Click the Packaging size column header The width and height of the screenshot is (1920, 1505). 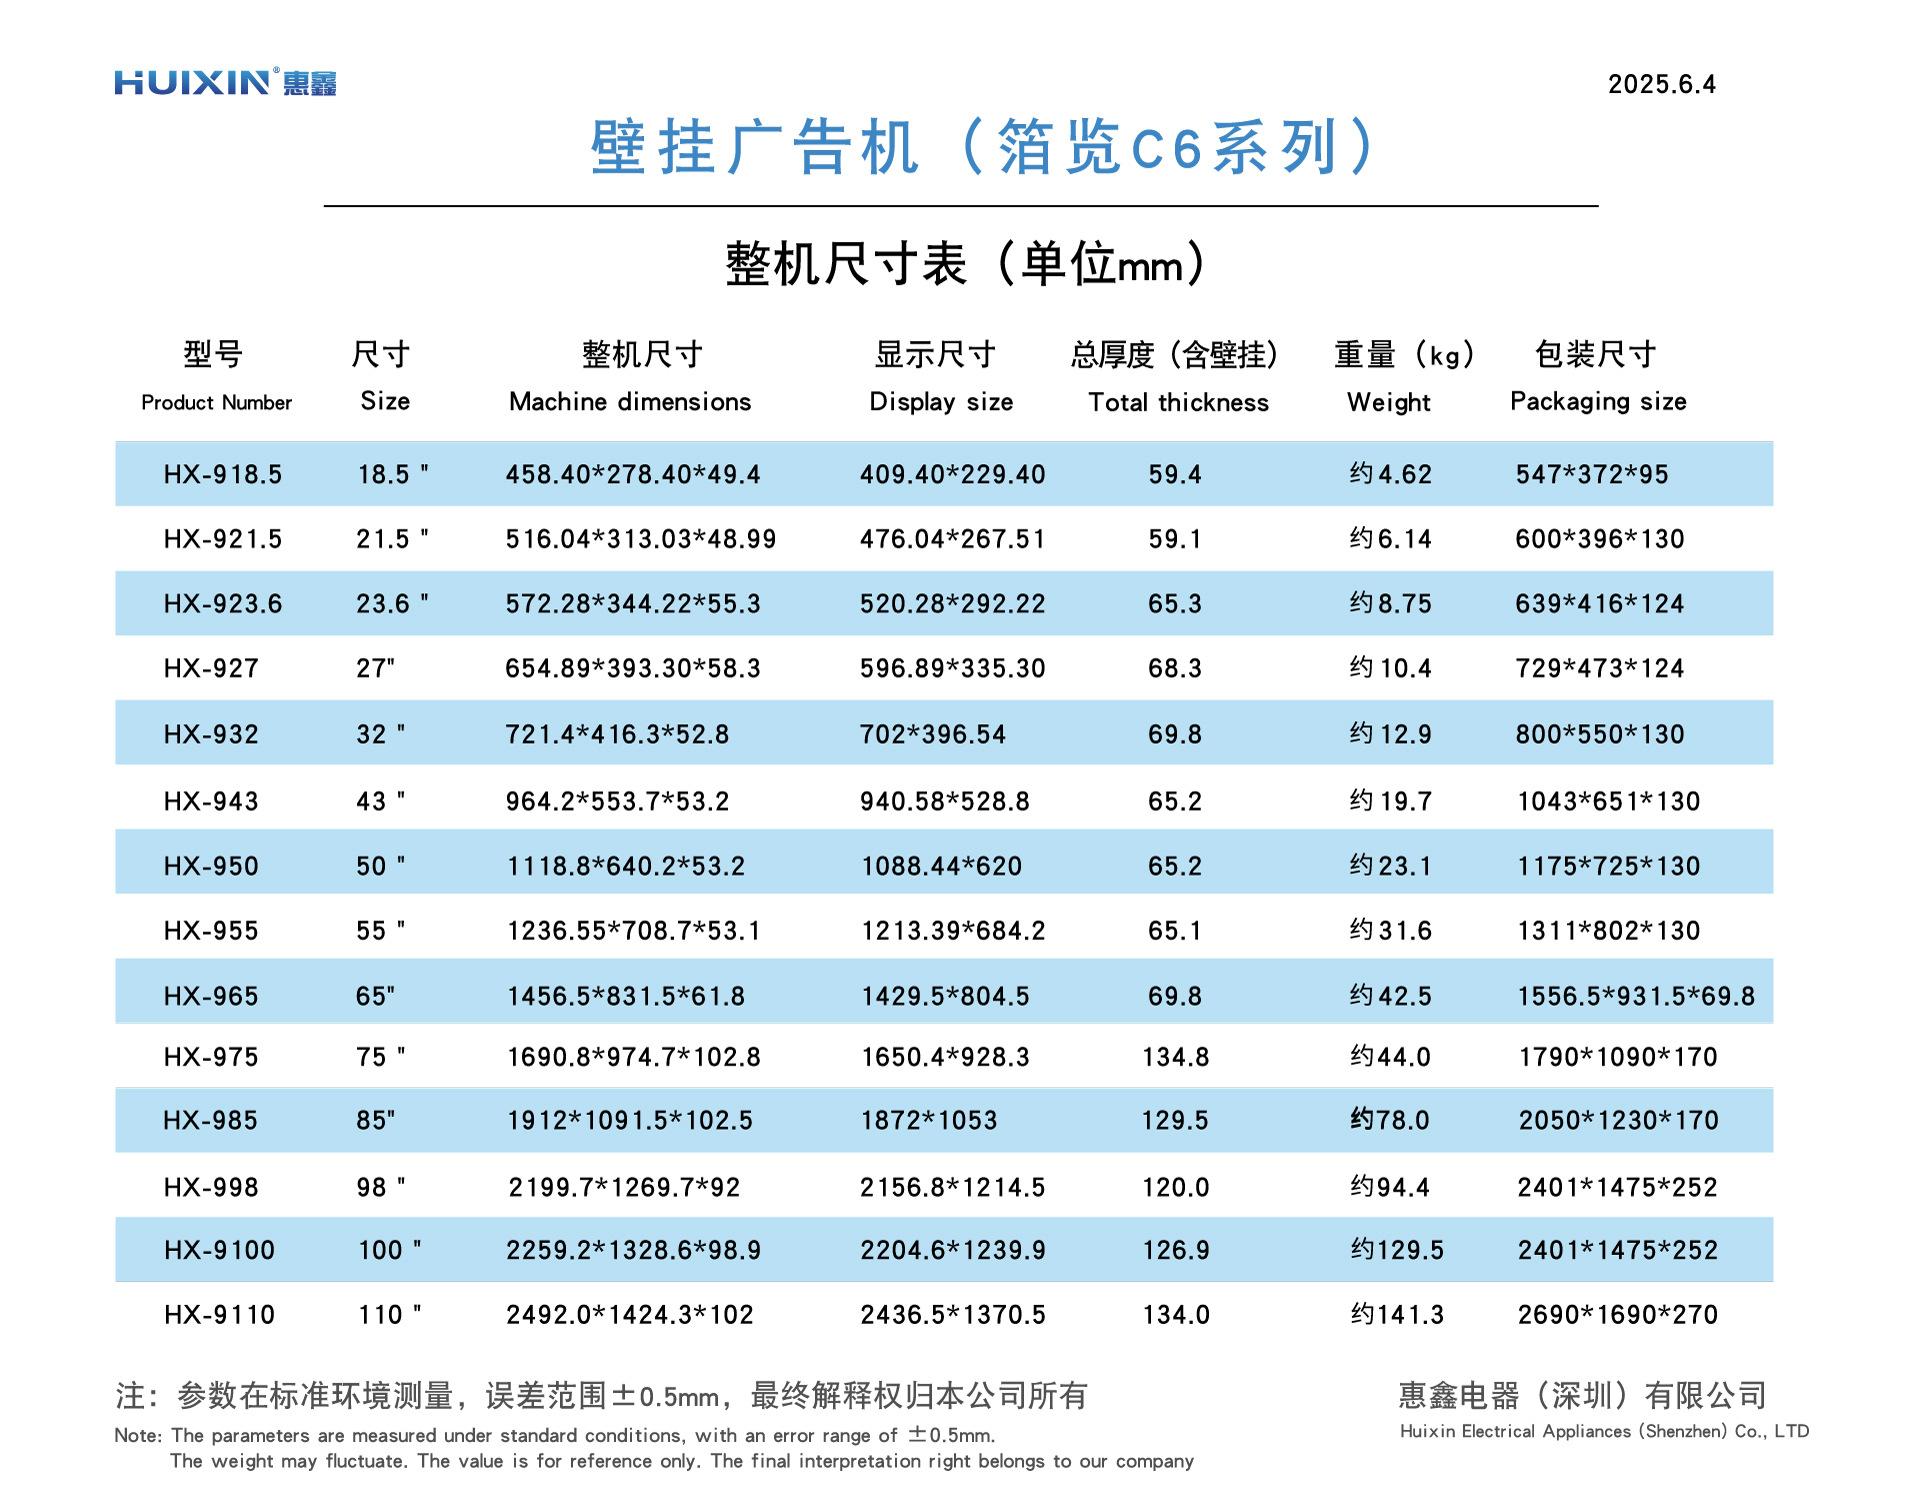1598,402
